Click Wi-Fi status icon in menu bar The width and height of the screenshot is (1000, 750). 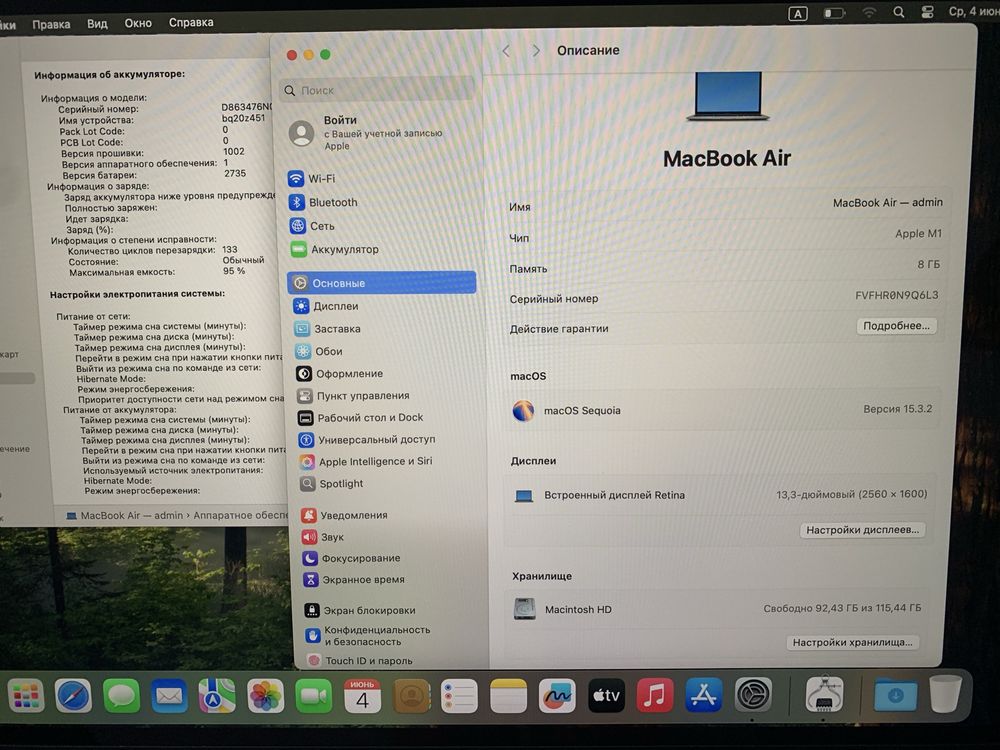point(869,13)
